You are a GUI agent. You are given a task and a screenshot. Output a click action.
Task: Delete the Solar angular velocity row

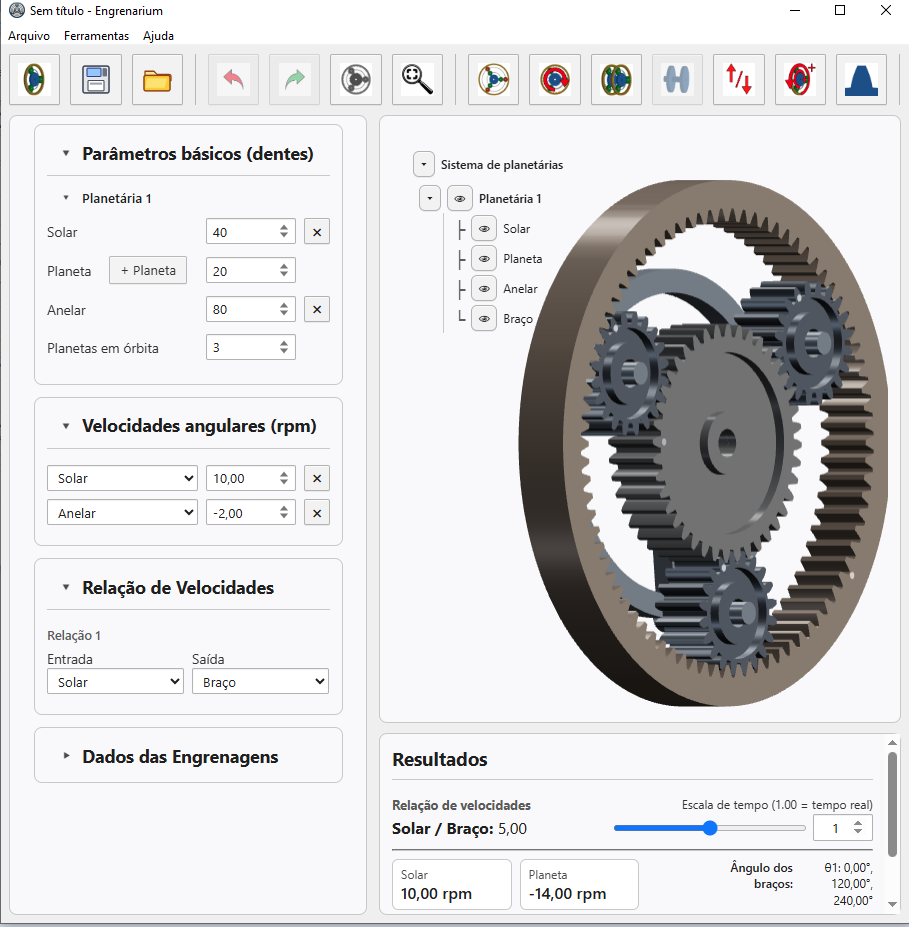tap(317, 478)
